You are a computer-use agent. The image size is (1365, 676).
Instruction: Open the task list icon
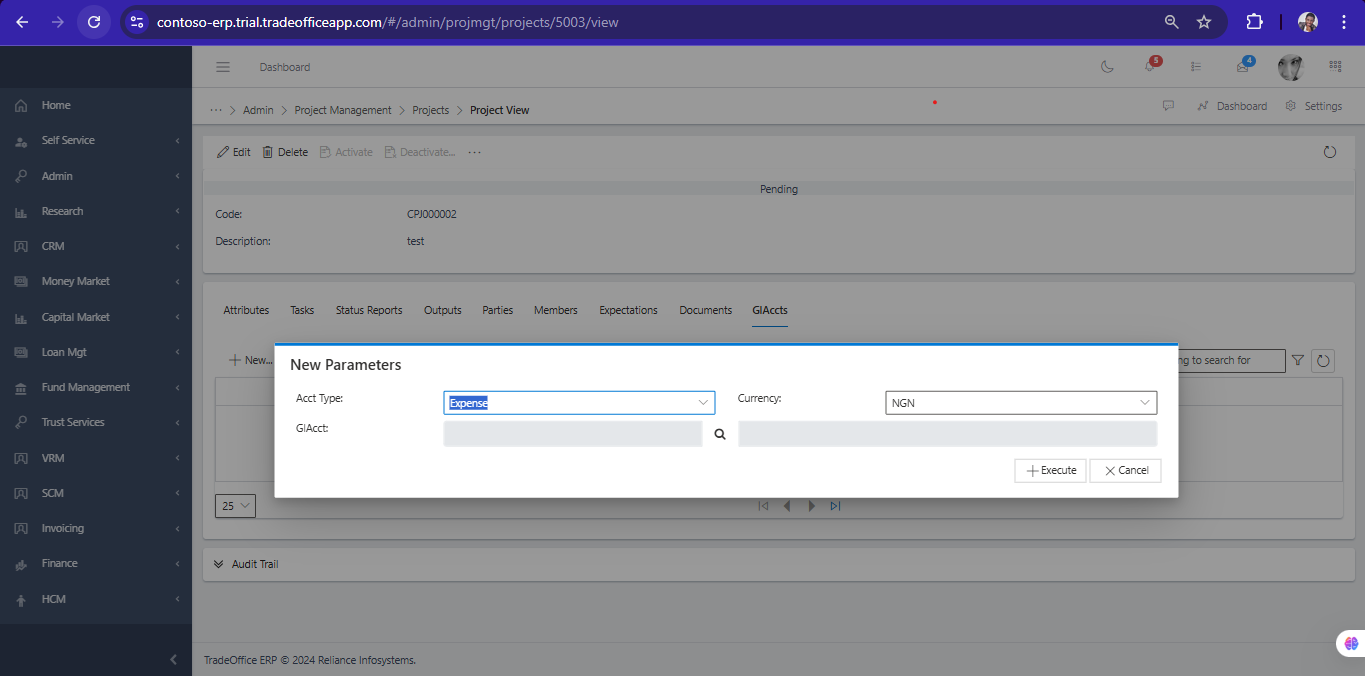[x=1196, y=67]
